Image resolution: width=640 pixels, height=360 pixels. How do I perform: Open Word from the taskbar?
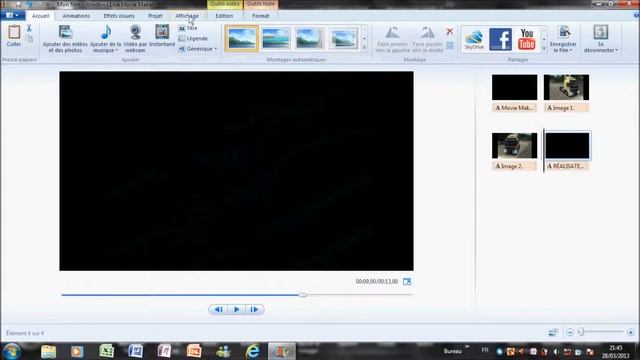tap(136, 351)
